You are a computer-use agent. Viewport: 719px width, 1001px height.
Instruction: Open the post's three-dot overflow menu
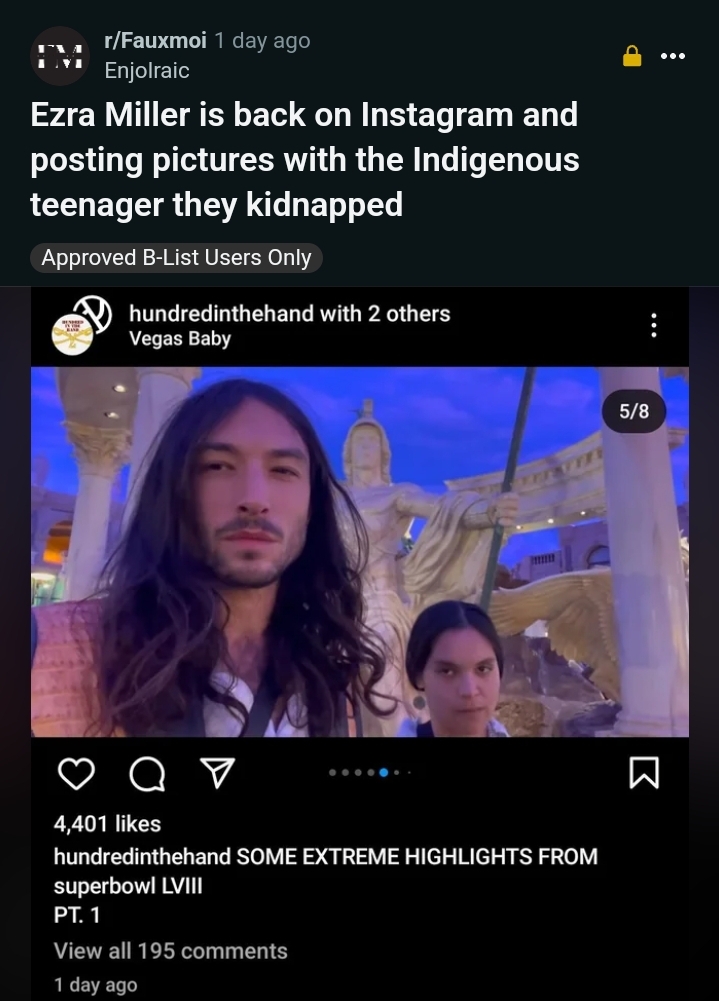pos(673,56)
